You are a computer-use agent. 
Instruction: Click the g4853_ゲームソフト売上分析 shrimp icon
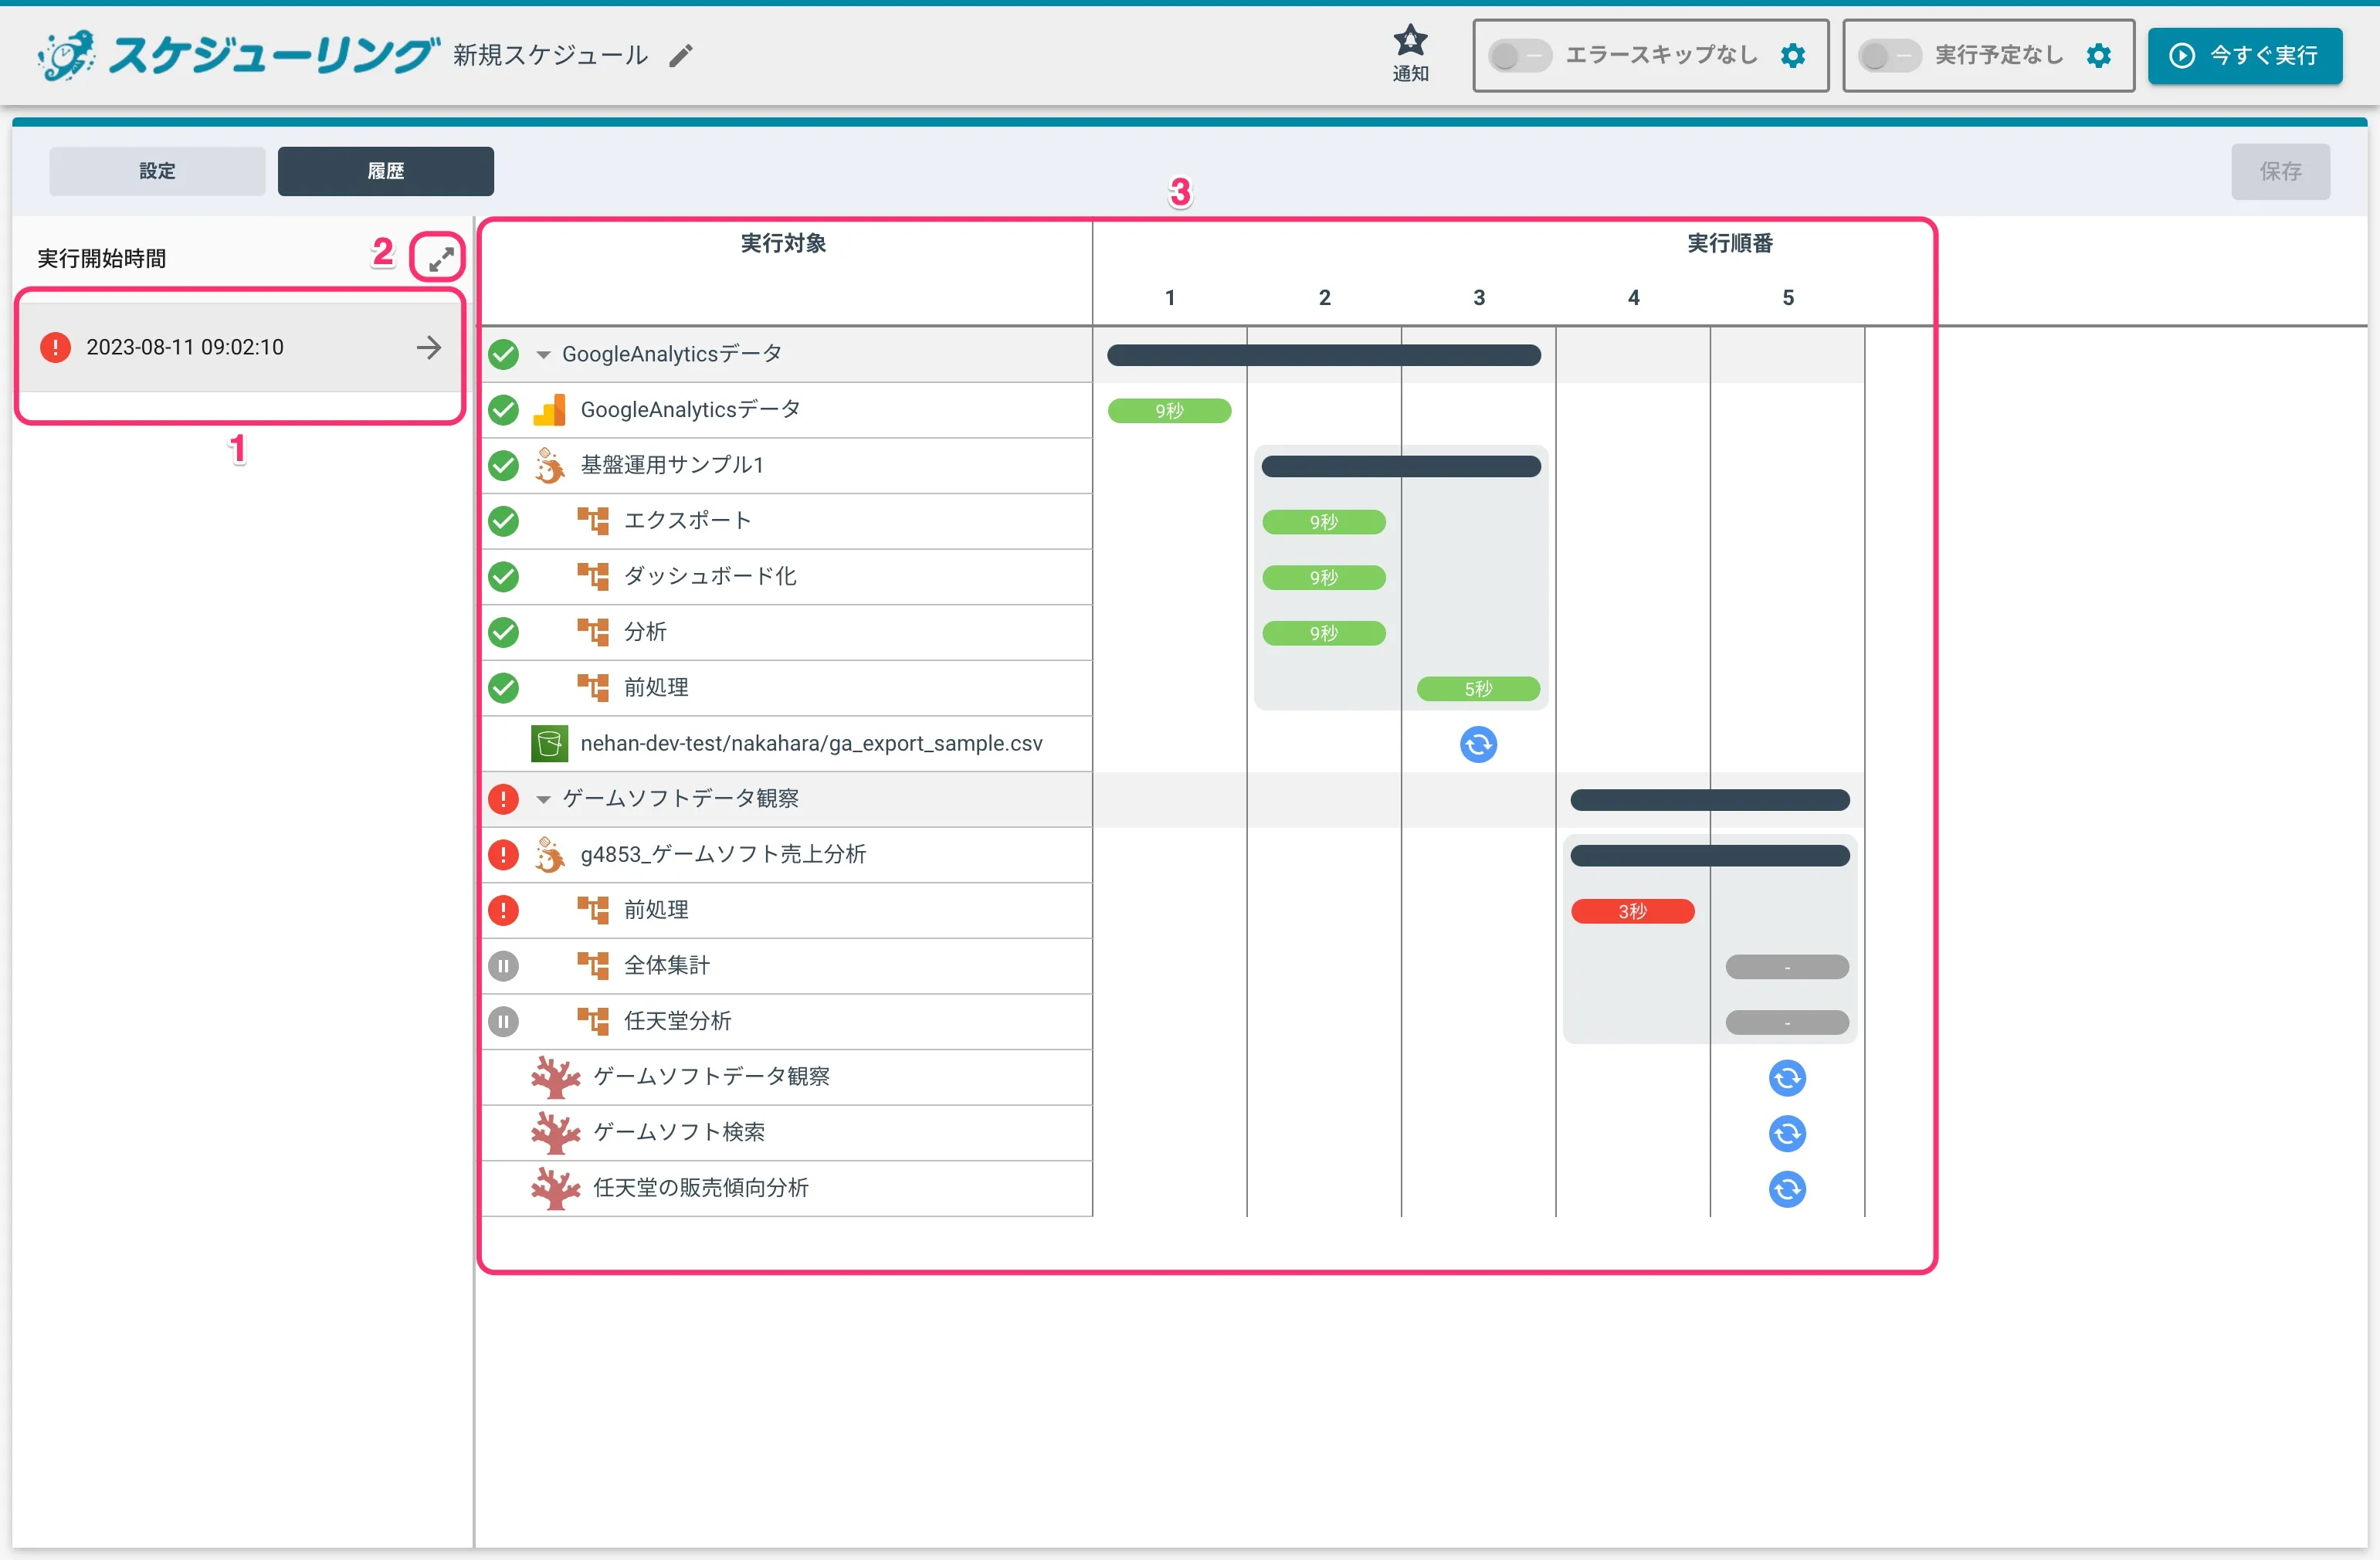pos(549,855)
